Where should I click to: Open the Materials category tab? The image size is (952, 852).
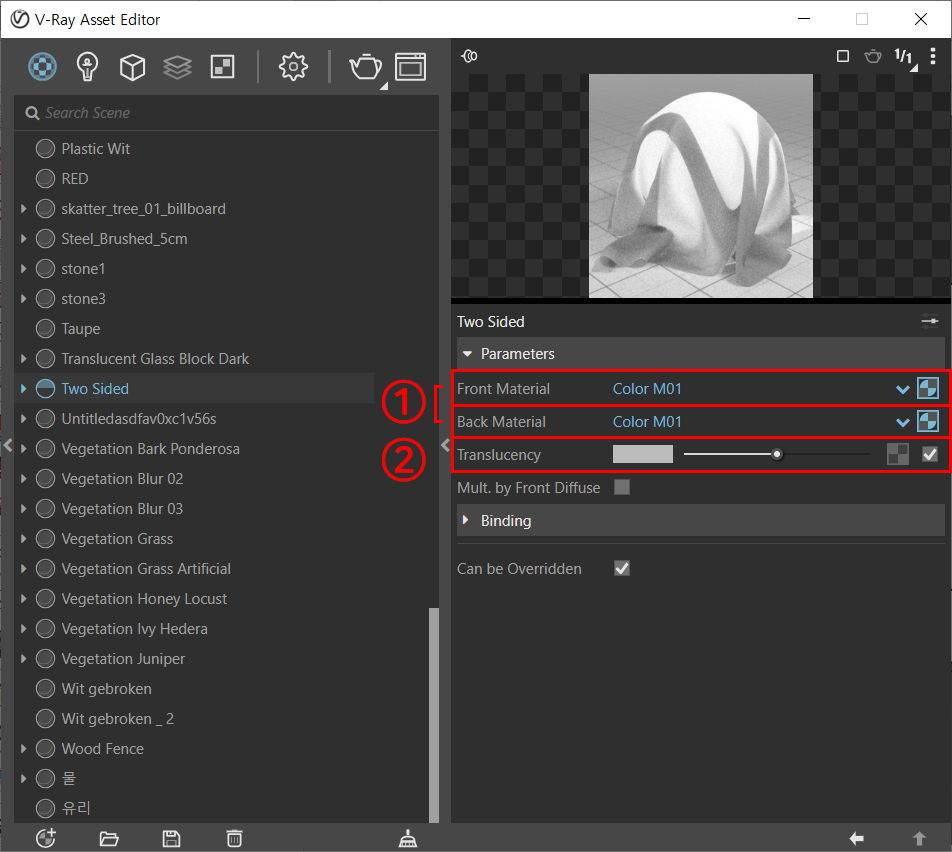coord(42,66)
